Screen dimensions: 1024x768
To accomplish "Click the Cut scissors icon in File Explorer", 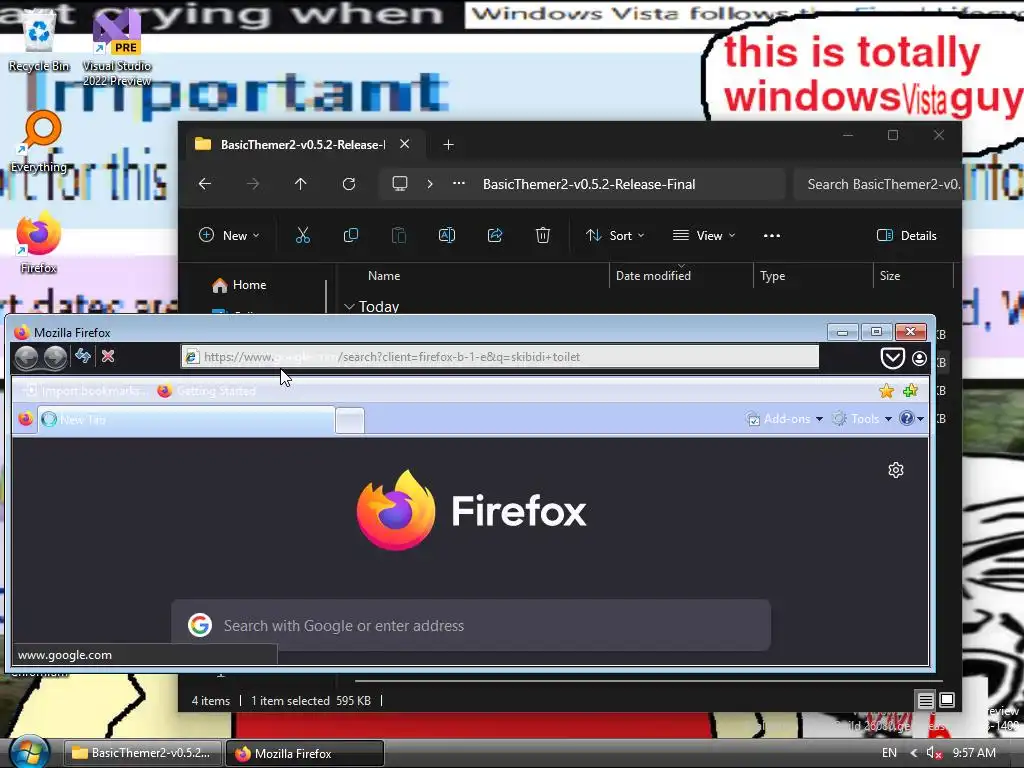I will click(x=302, y=235).
